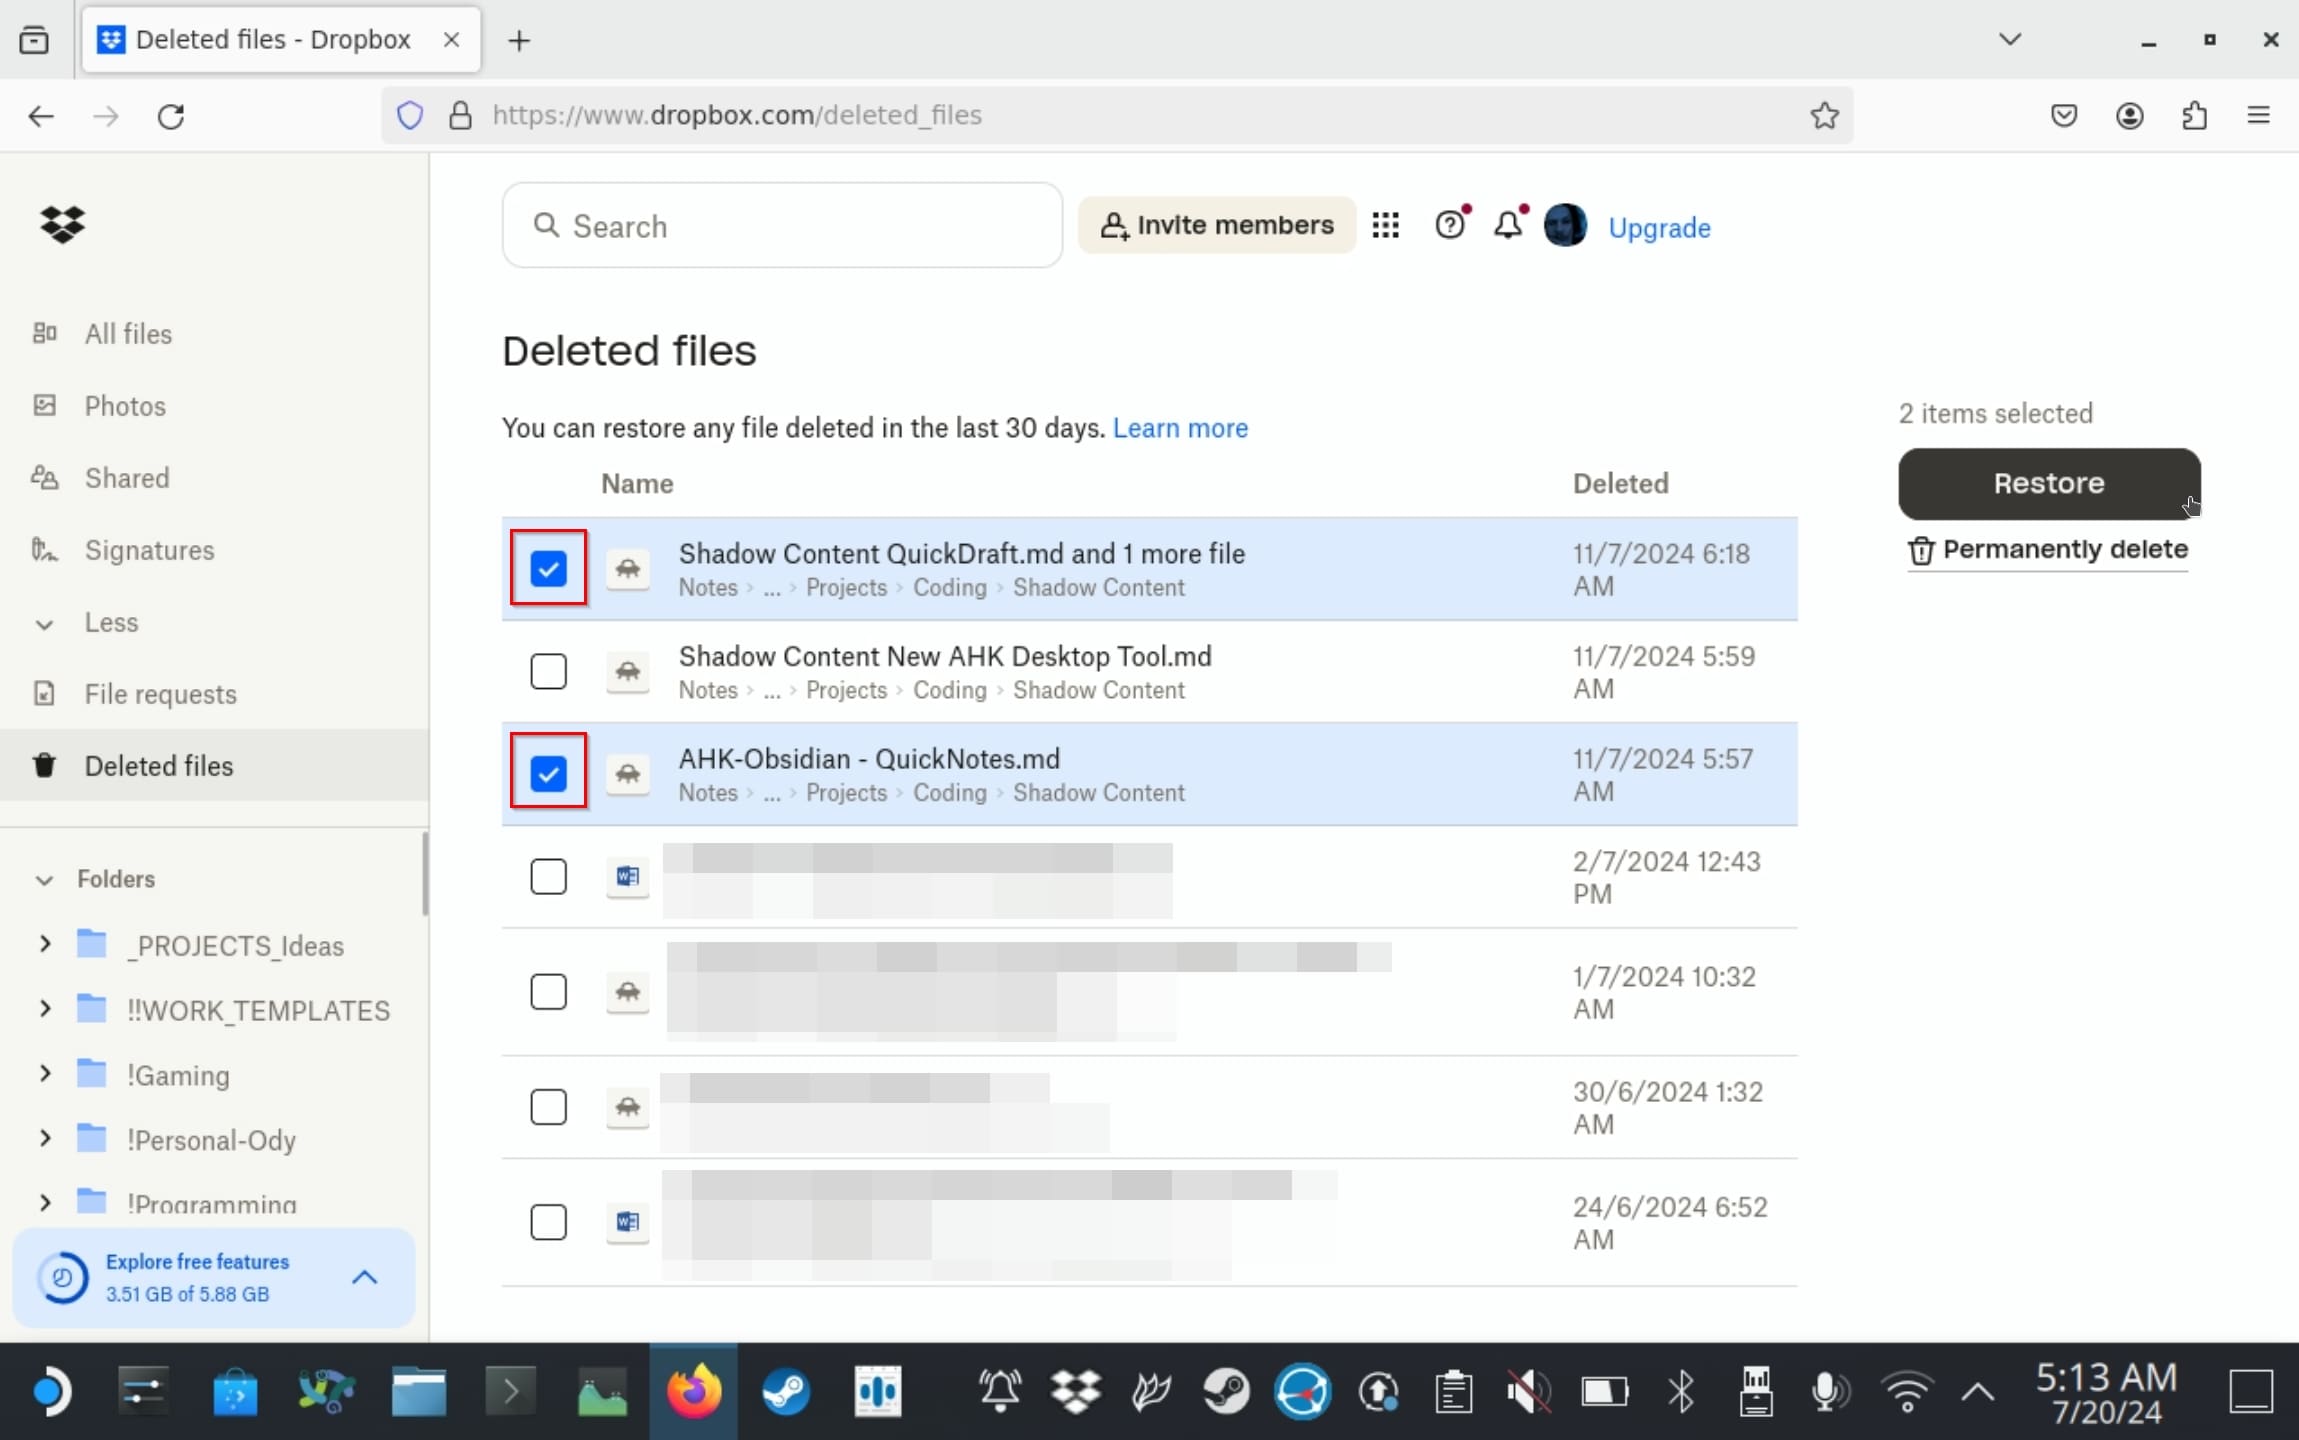This screenshot has width=2299, height=1440.
Task: Open the Firefox list all tabs dropdown
Action: coord(2010,40)
